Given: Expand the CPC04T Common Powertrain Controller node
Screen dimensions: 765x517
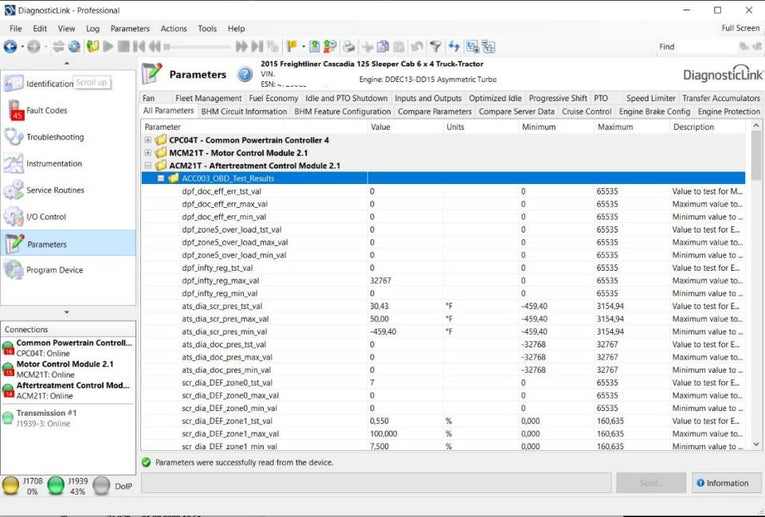Looking at the screenshot, I should 148,140.
